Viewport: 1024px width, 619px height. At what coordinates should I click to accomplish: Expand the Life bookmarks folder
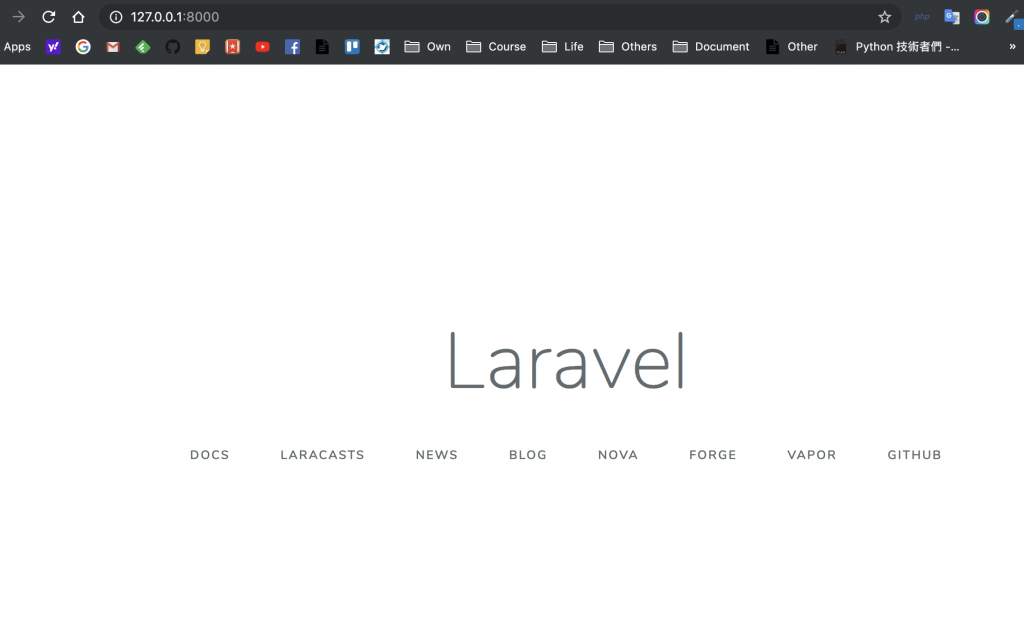(563, 46)
